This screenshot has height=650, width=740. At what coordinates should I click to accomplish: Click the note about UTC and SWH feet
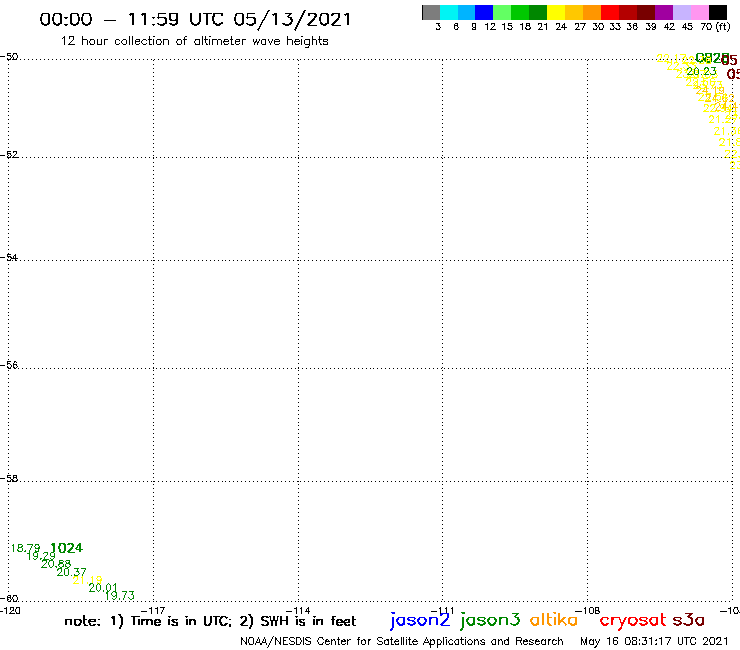(x=210, y=621)
